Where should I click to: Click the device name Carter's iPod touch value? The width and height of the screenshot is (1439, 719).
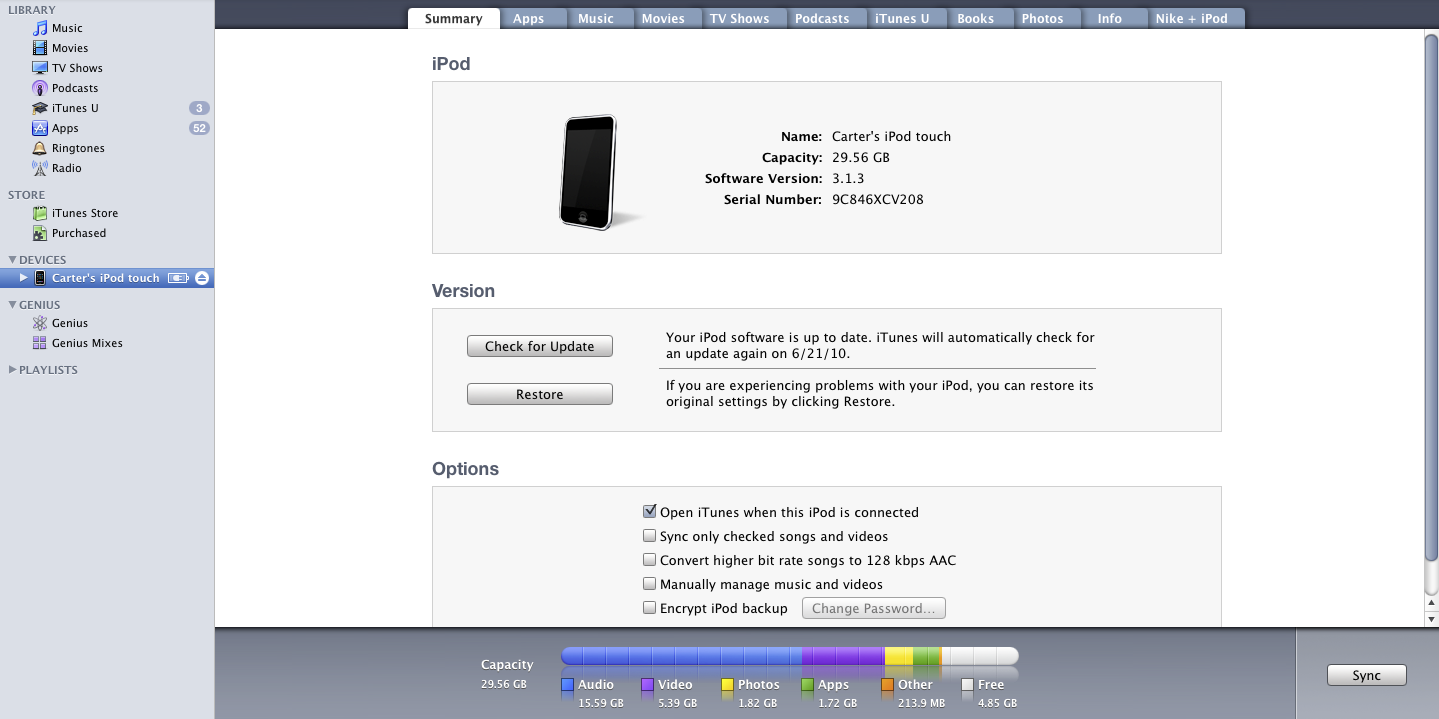pos(891,136)
